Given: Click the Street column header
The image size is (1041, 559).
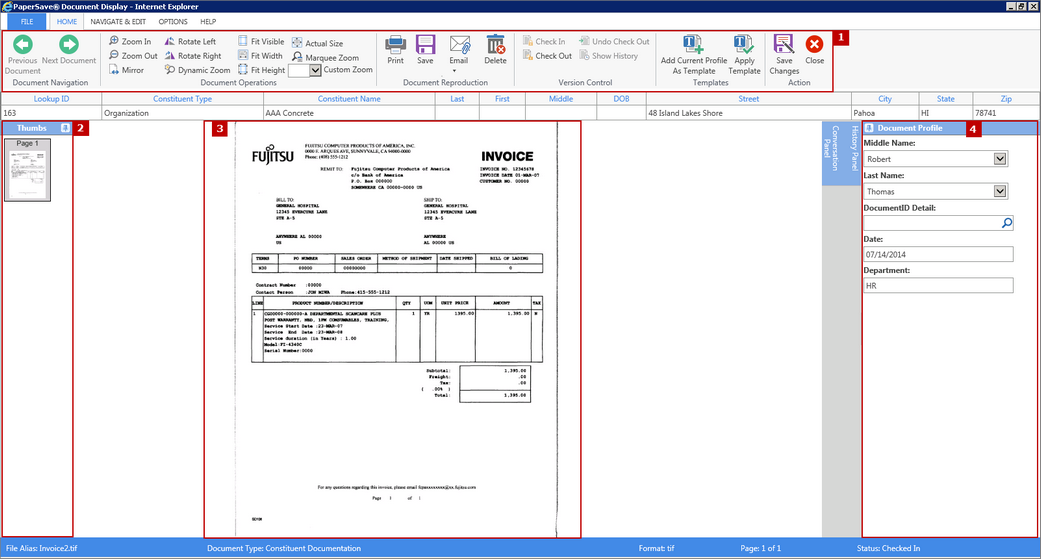Looking at the screenshot, I should point(749,99).
